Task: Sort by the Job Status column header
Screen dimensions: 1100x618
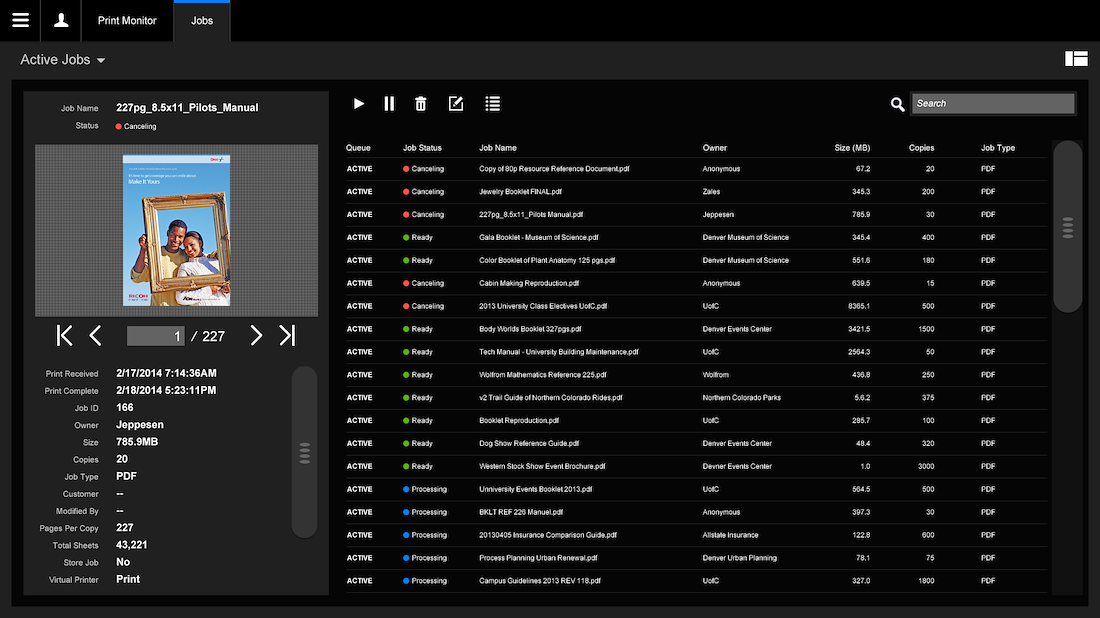Action: coord(422,148)
